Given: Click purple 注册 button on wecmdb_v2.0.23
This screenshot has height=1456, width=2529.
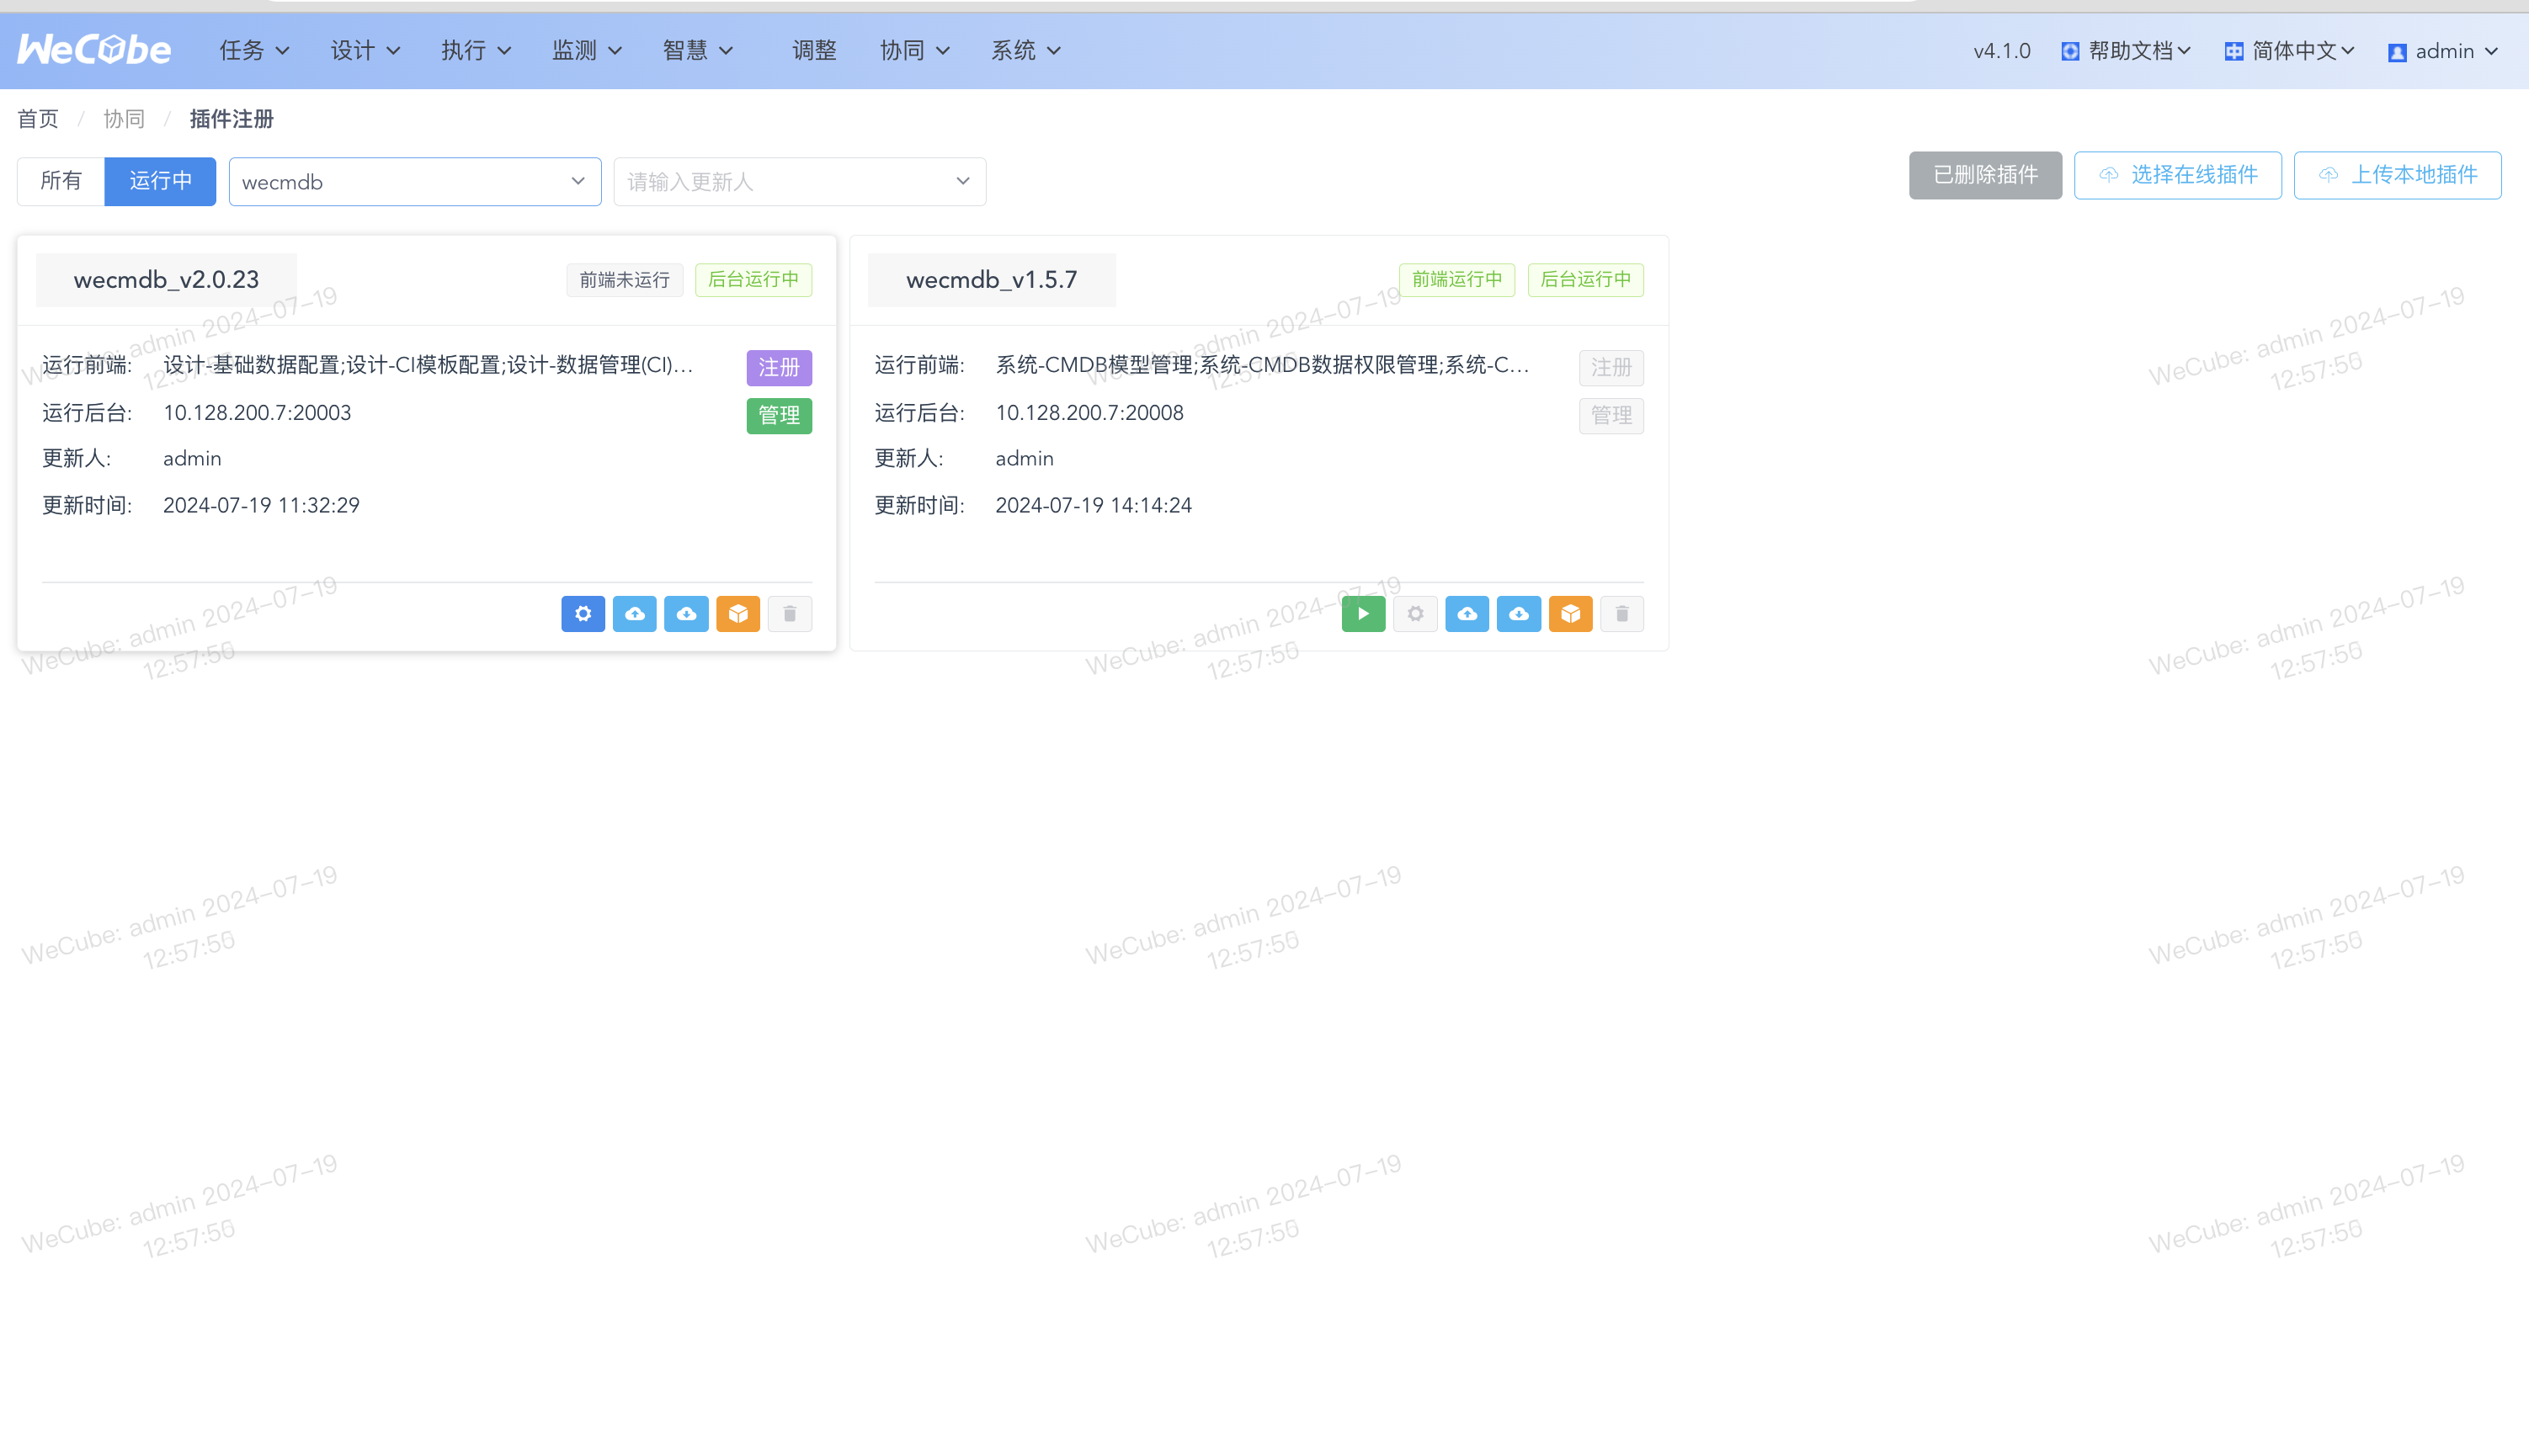Looking at the screenshot, I should tap(779, 367).
